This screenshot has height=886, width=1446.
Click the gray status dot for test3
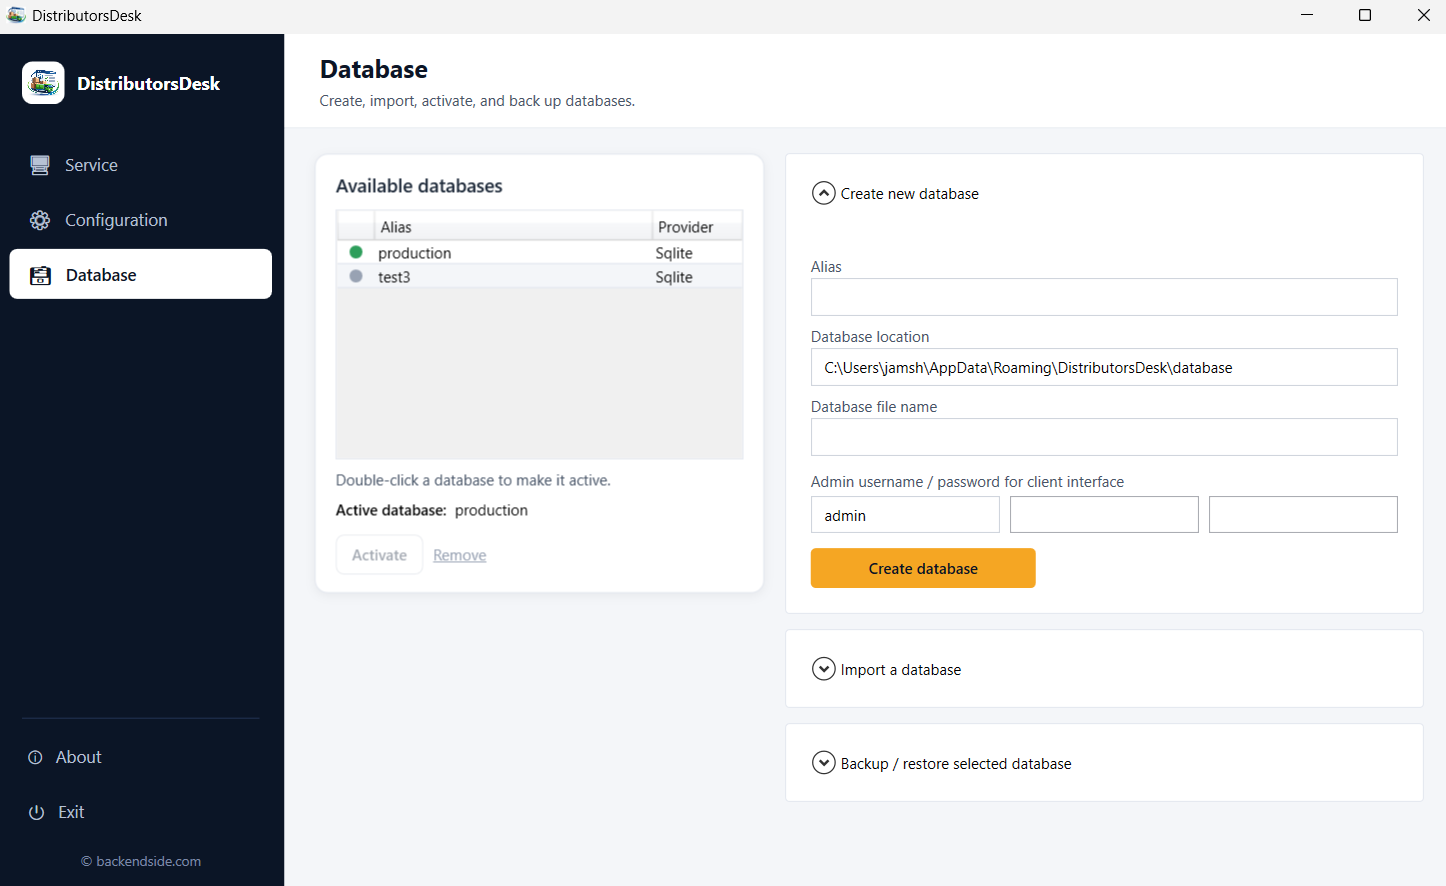point(356,276)
